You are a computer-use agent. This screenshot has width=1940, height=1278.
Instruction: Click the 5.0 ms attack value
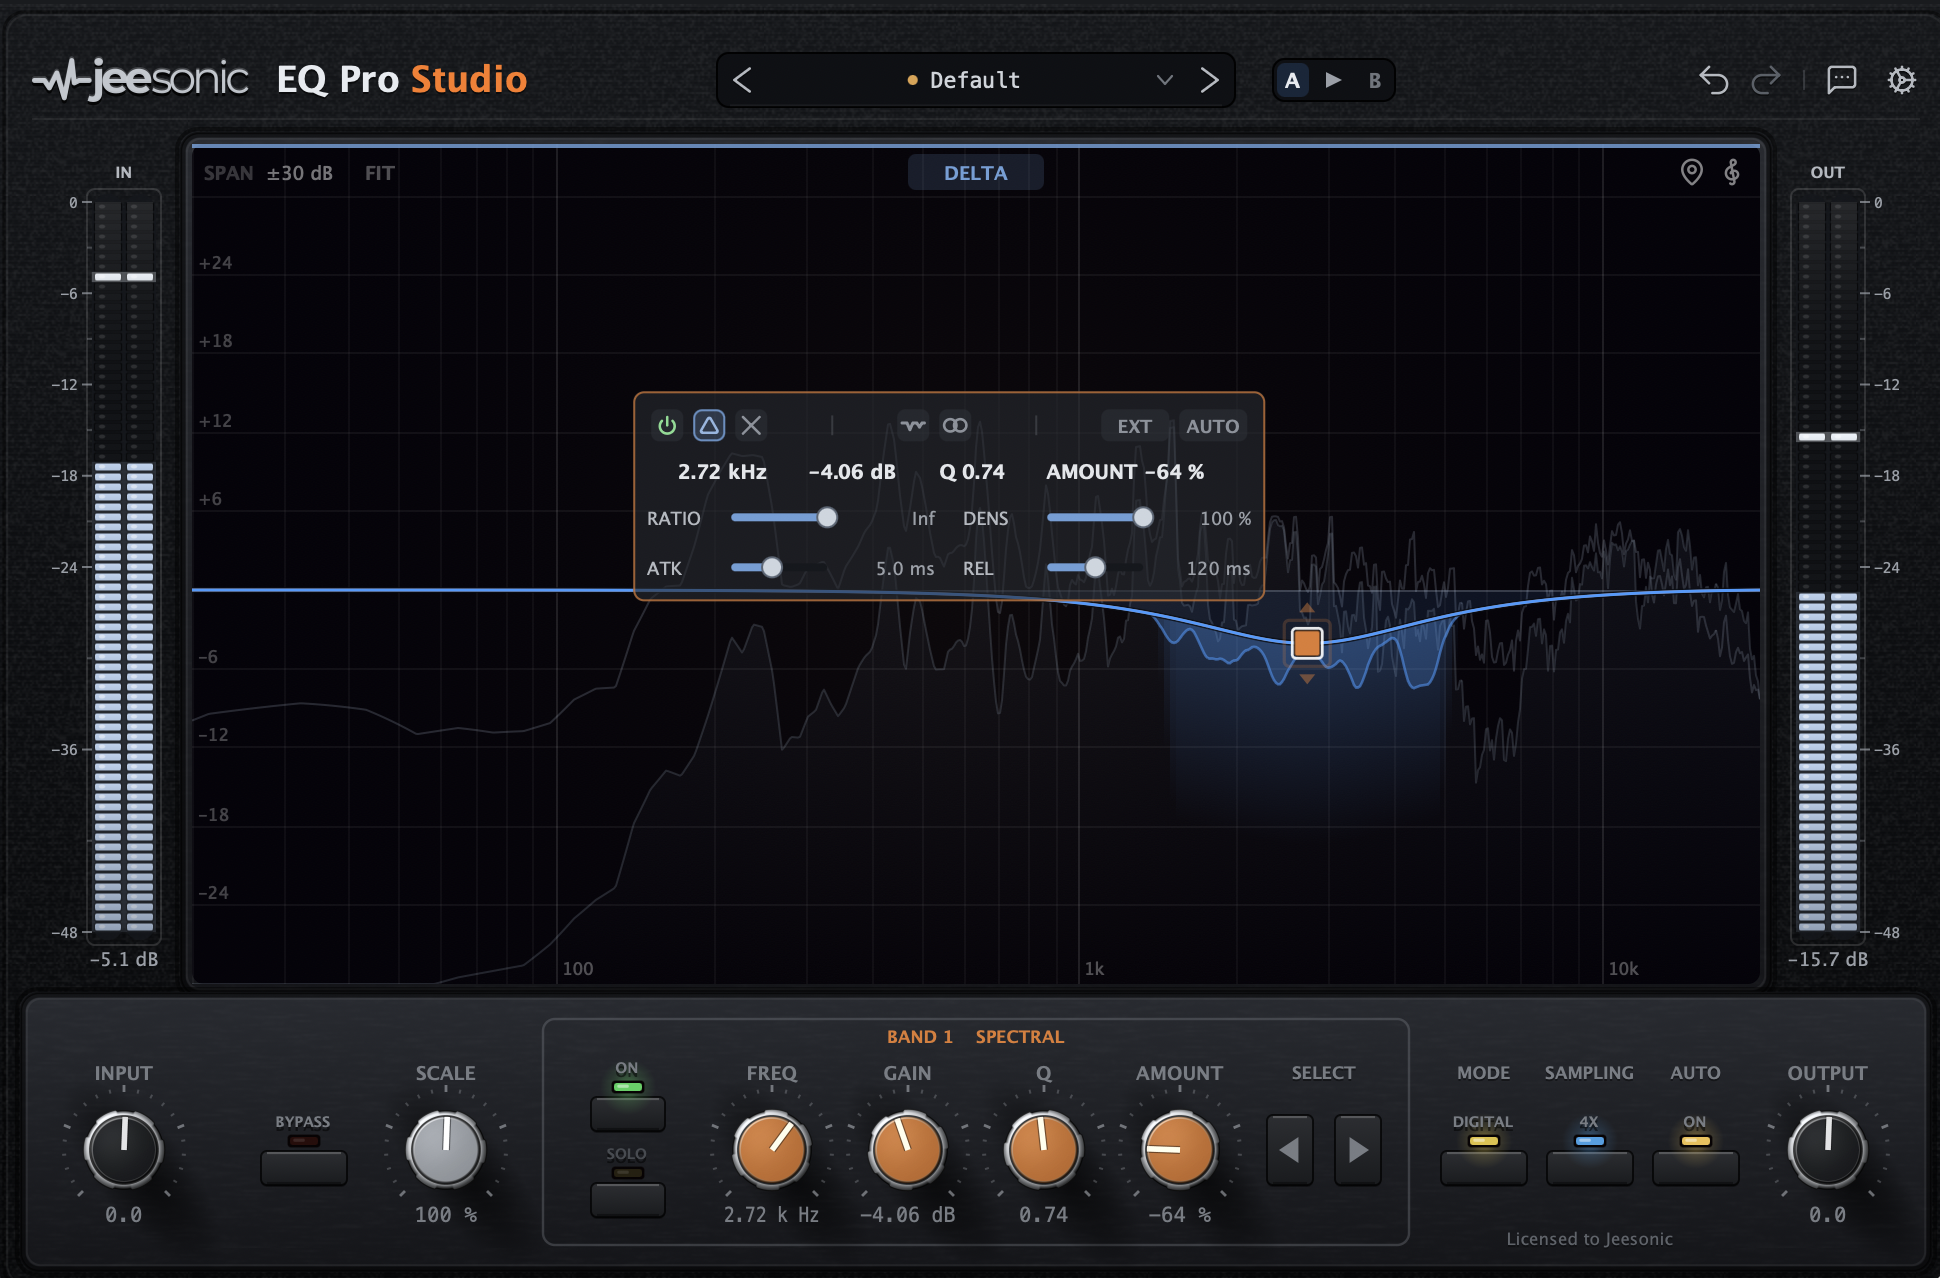905,568
